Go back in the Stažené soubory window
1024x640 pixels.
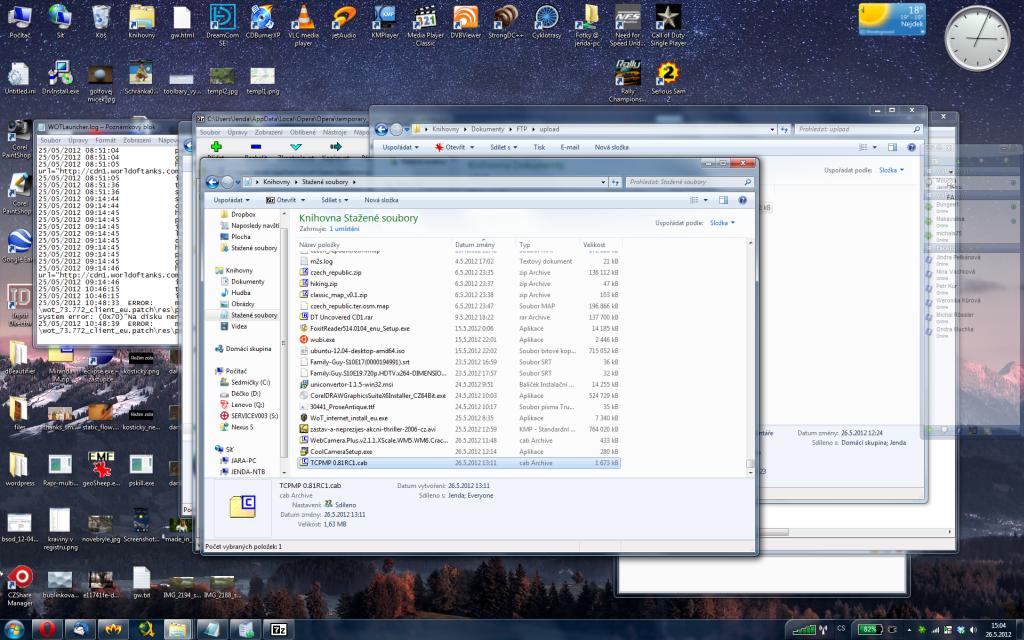tap(212, 182)
